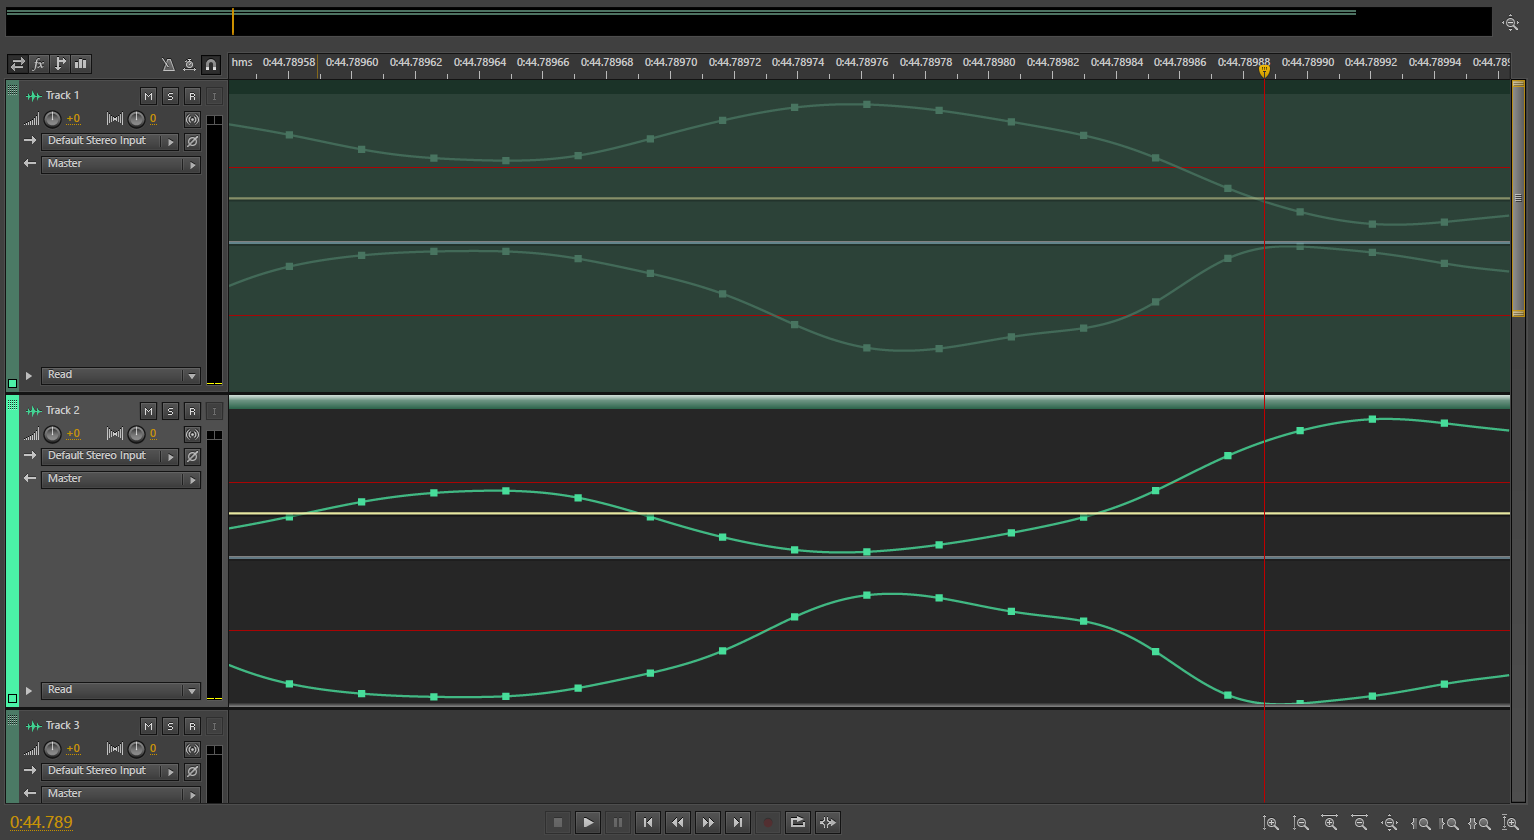Zoom out amplitude icon
The height and width of the screenshot is (840, 1534).
1301,823
